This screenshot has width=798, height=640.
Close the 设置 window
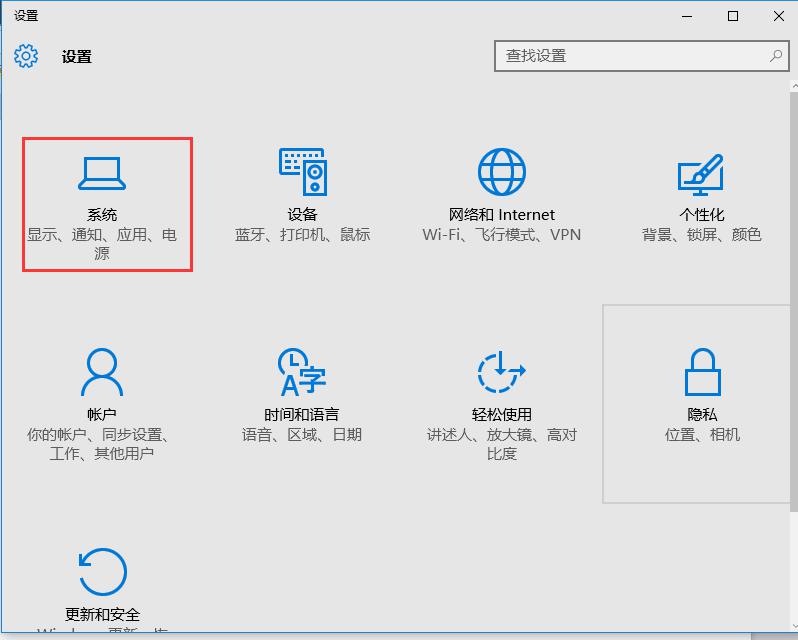point(779,16)
